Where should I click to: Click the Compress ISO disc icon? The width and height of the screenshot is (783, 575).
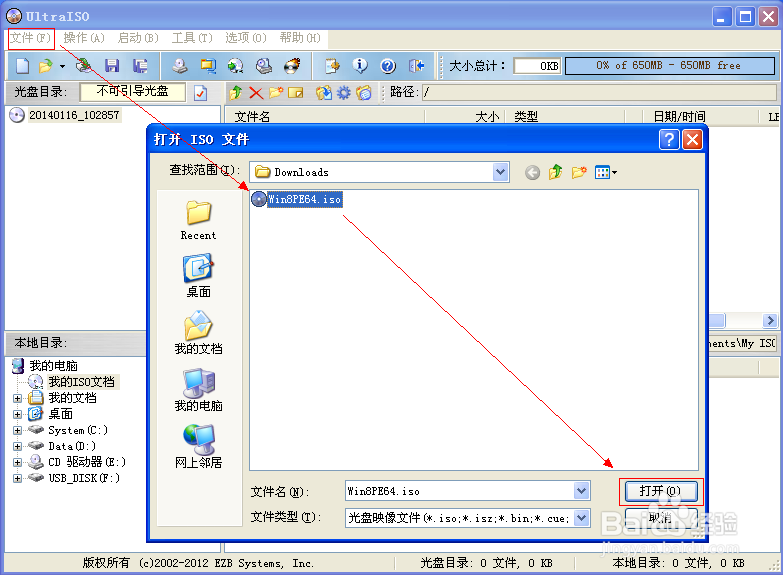(236, 65)
